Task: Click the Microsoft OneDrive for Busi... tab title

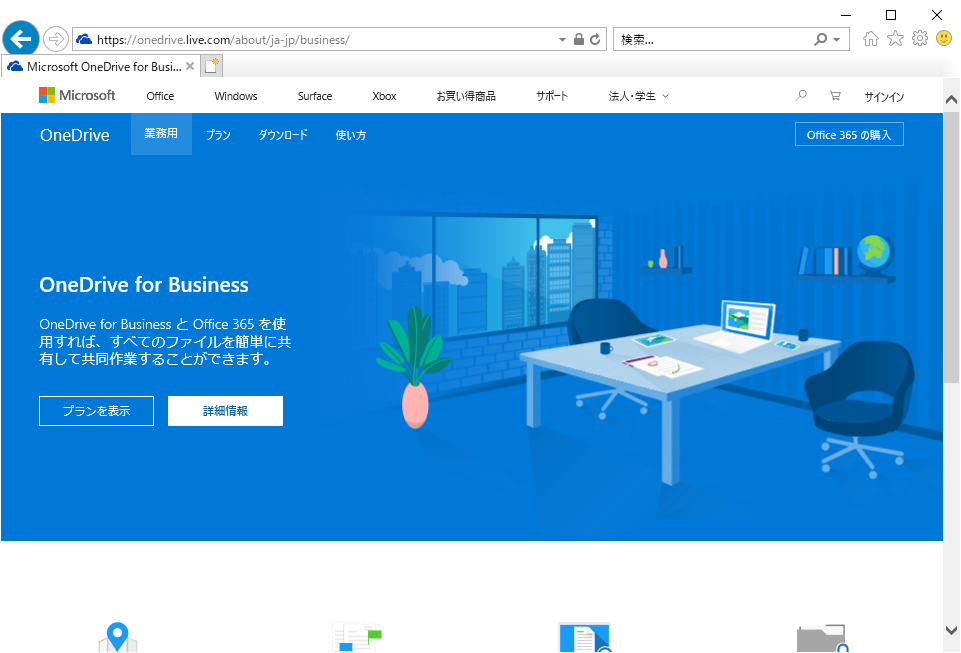Action: pos(104,66)
